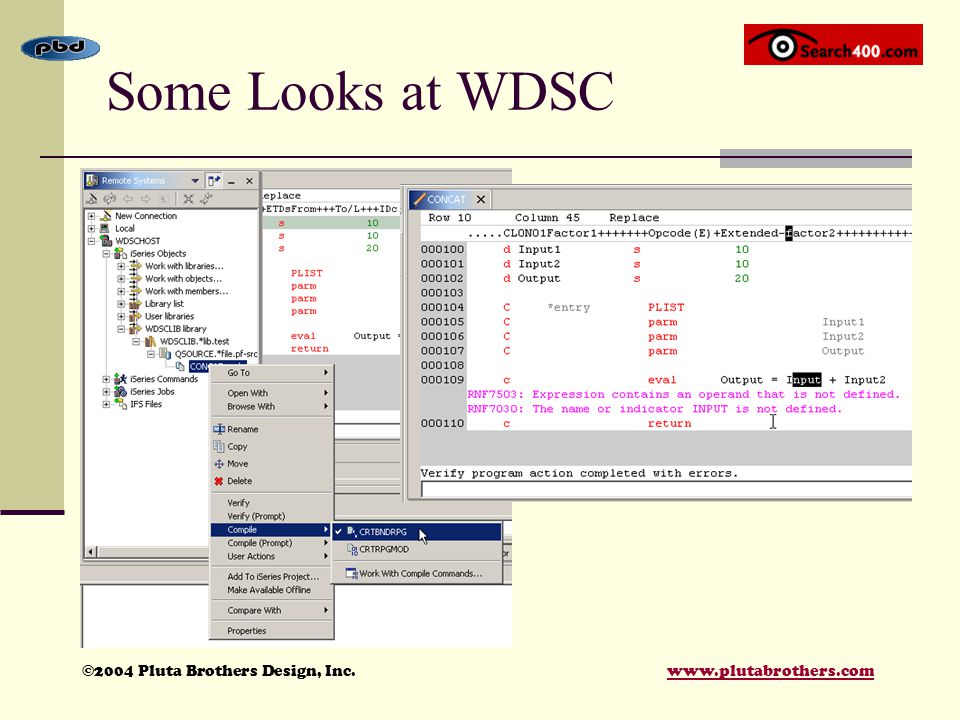Image resolution: width=960 pixels, height=720 pixels.
Task: Click the Move icon in context menu
Action: pos(219,463)
